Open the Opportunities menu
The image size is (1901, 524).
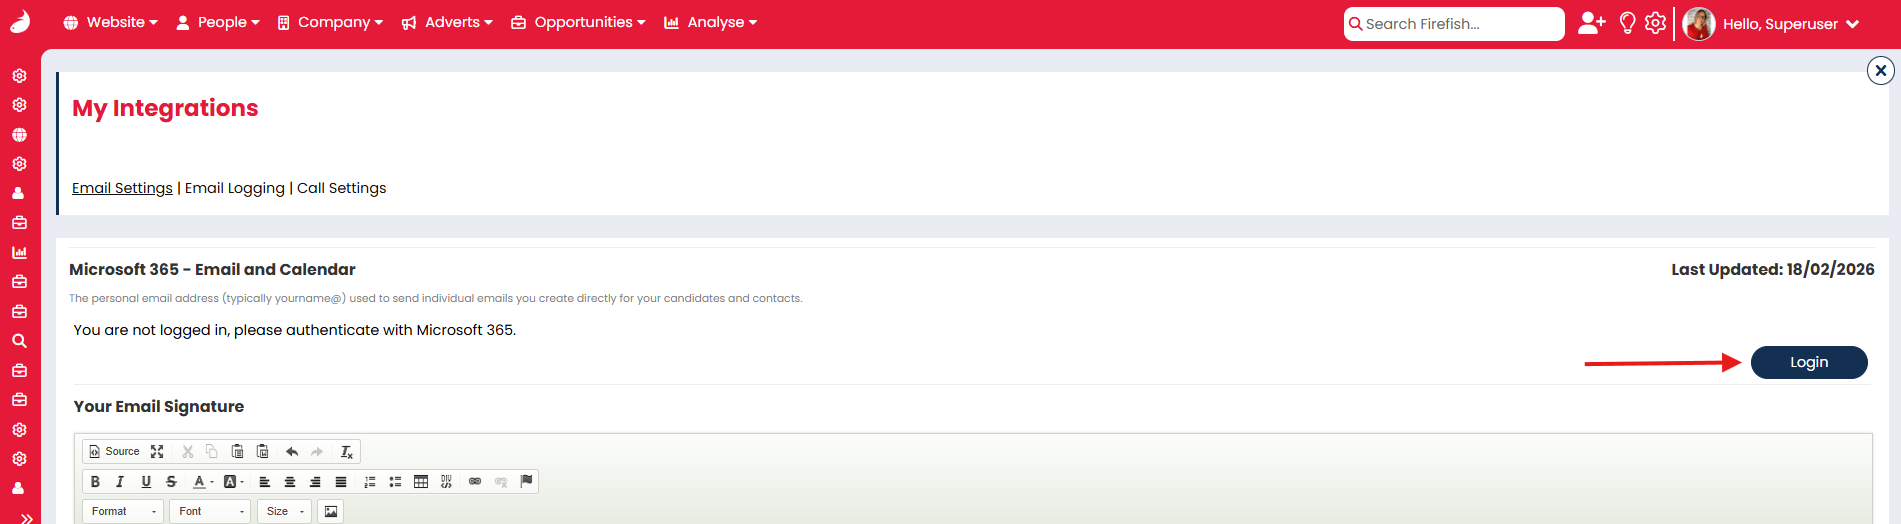click(x=578, y=22)
